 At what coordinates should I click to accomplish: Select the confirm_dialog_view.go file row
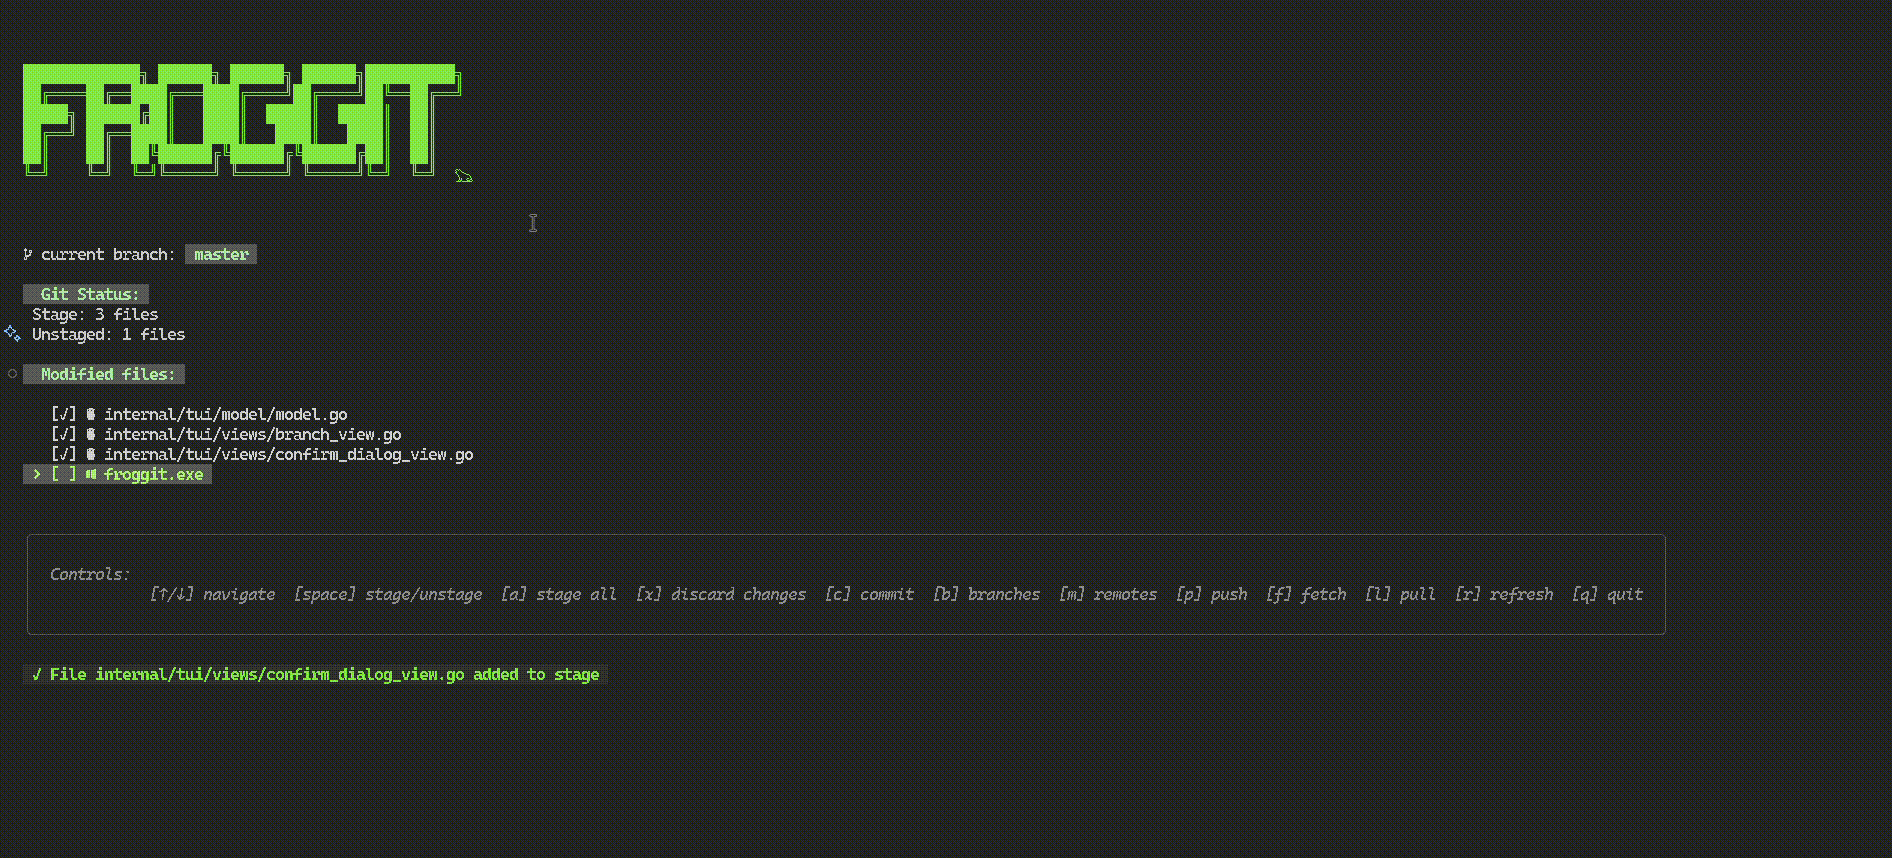pos(262,454)
